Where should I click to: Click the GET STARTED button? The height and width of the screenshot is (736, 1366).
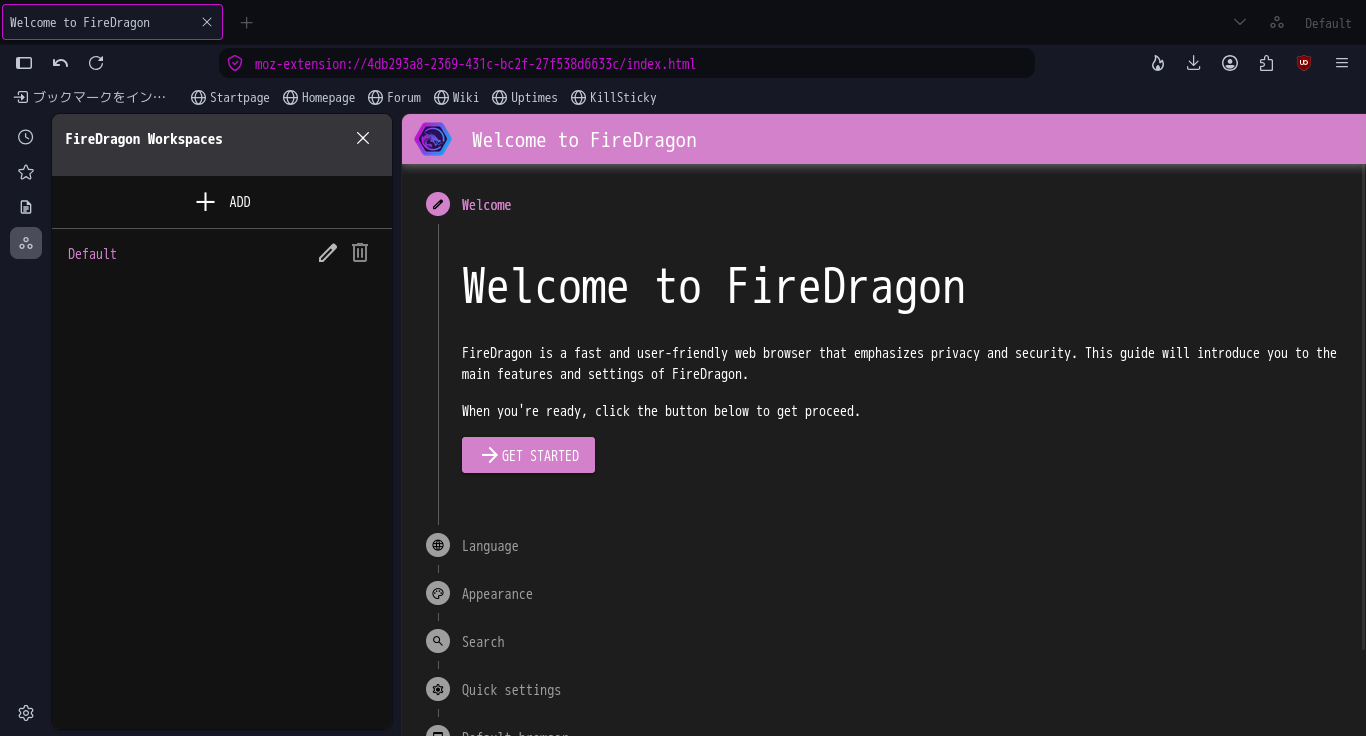pyautogui.click(x=528, y=455)
